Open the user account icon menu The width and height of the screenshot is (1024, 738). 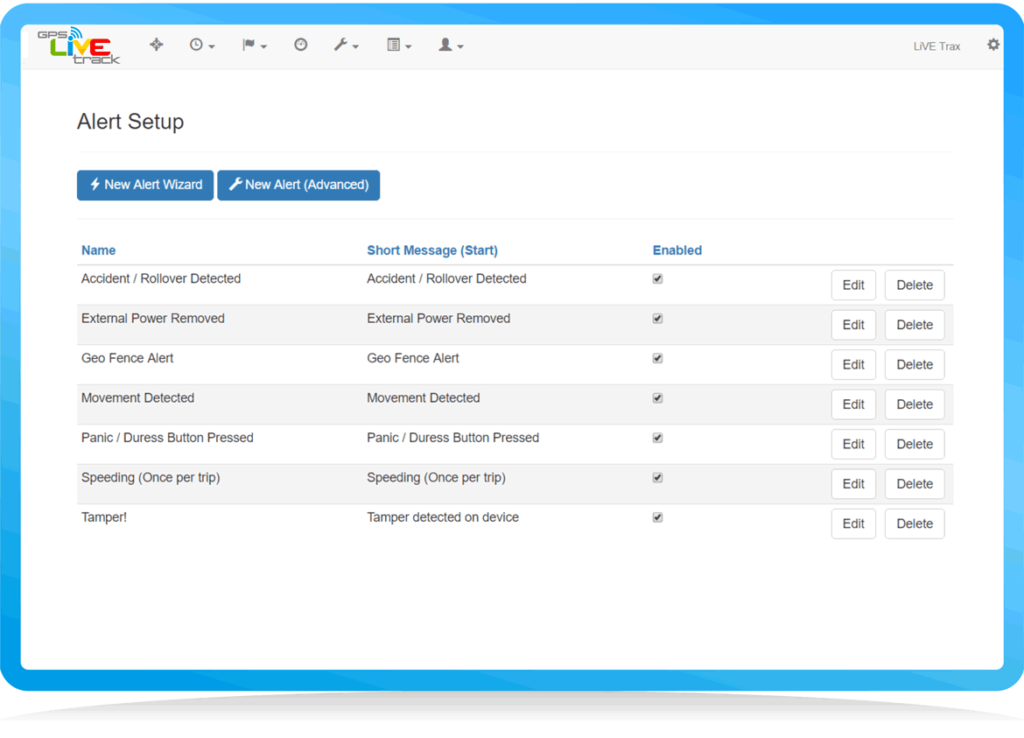[451, 45]
